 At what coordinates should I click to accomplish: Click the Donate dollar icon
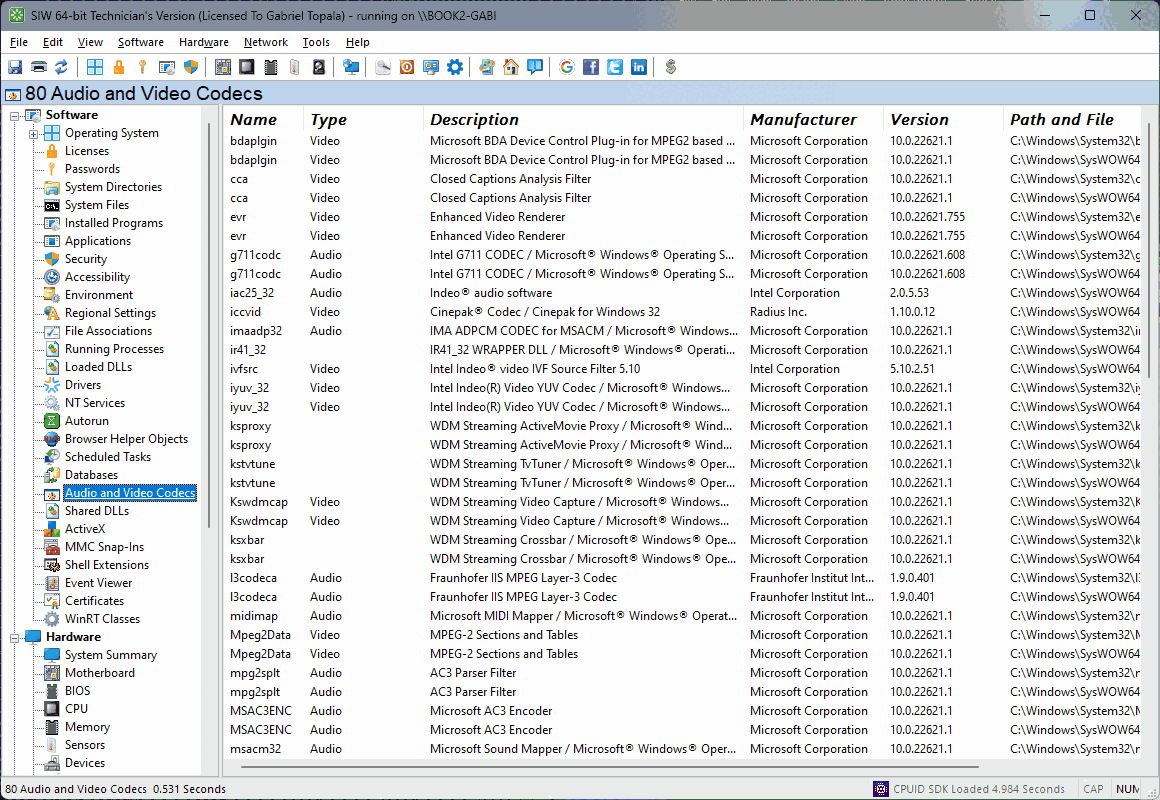click(x=670, y=67)
